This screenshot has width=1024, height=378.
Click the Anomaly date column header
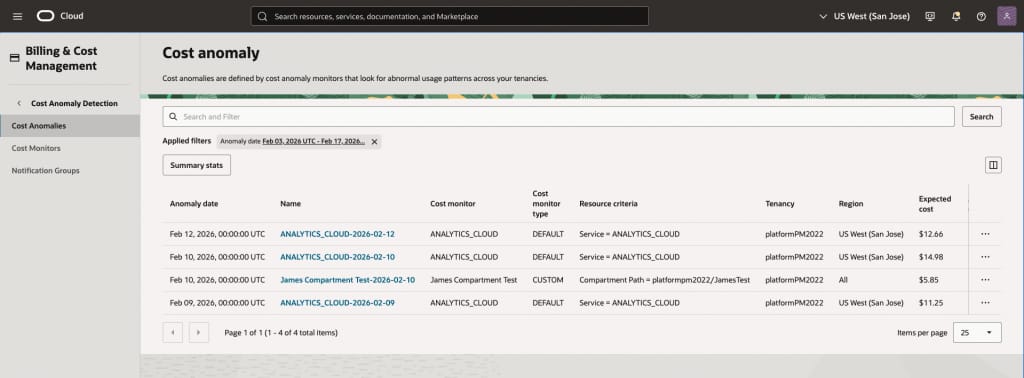[x=194, y=204]
